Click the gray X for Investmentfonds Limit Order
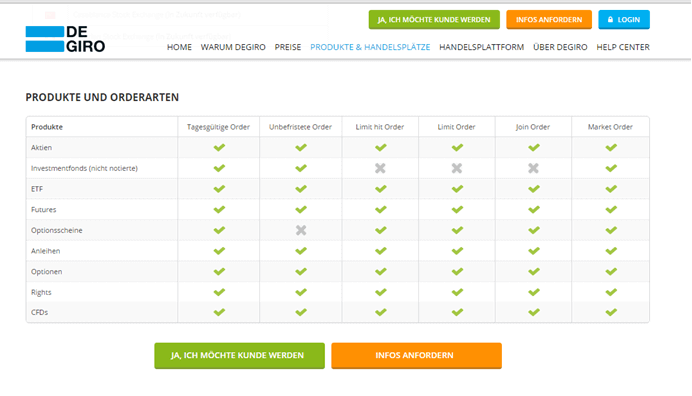692x396 pixels. pyautogui.click(x=457, y=168)
